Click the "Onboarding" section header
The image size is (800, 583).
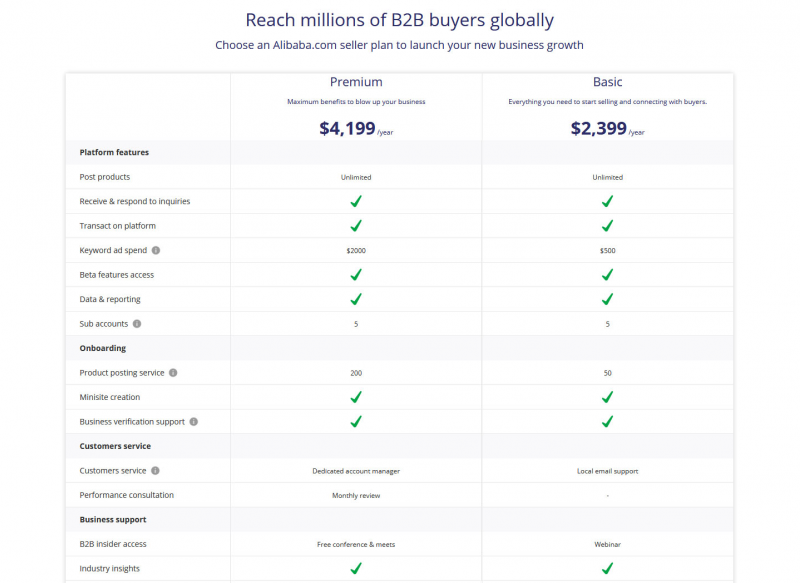click(x=103, y=348)
